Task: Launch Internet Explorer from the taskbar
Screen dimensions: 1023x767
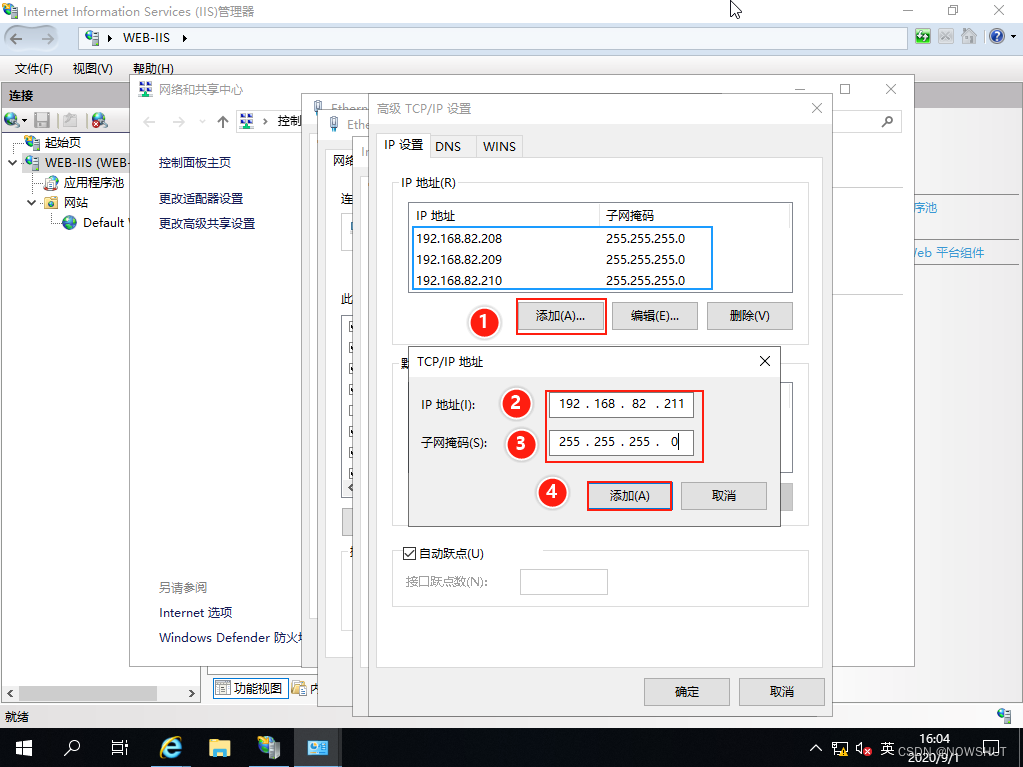Action: tap(170, 747)
